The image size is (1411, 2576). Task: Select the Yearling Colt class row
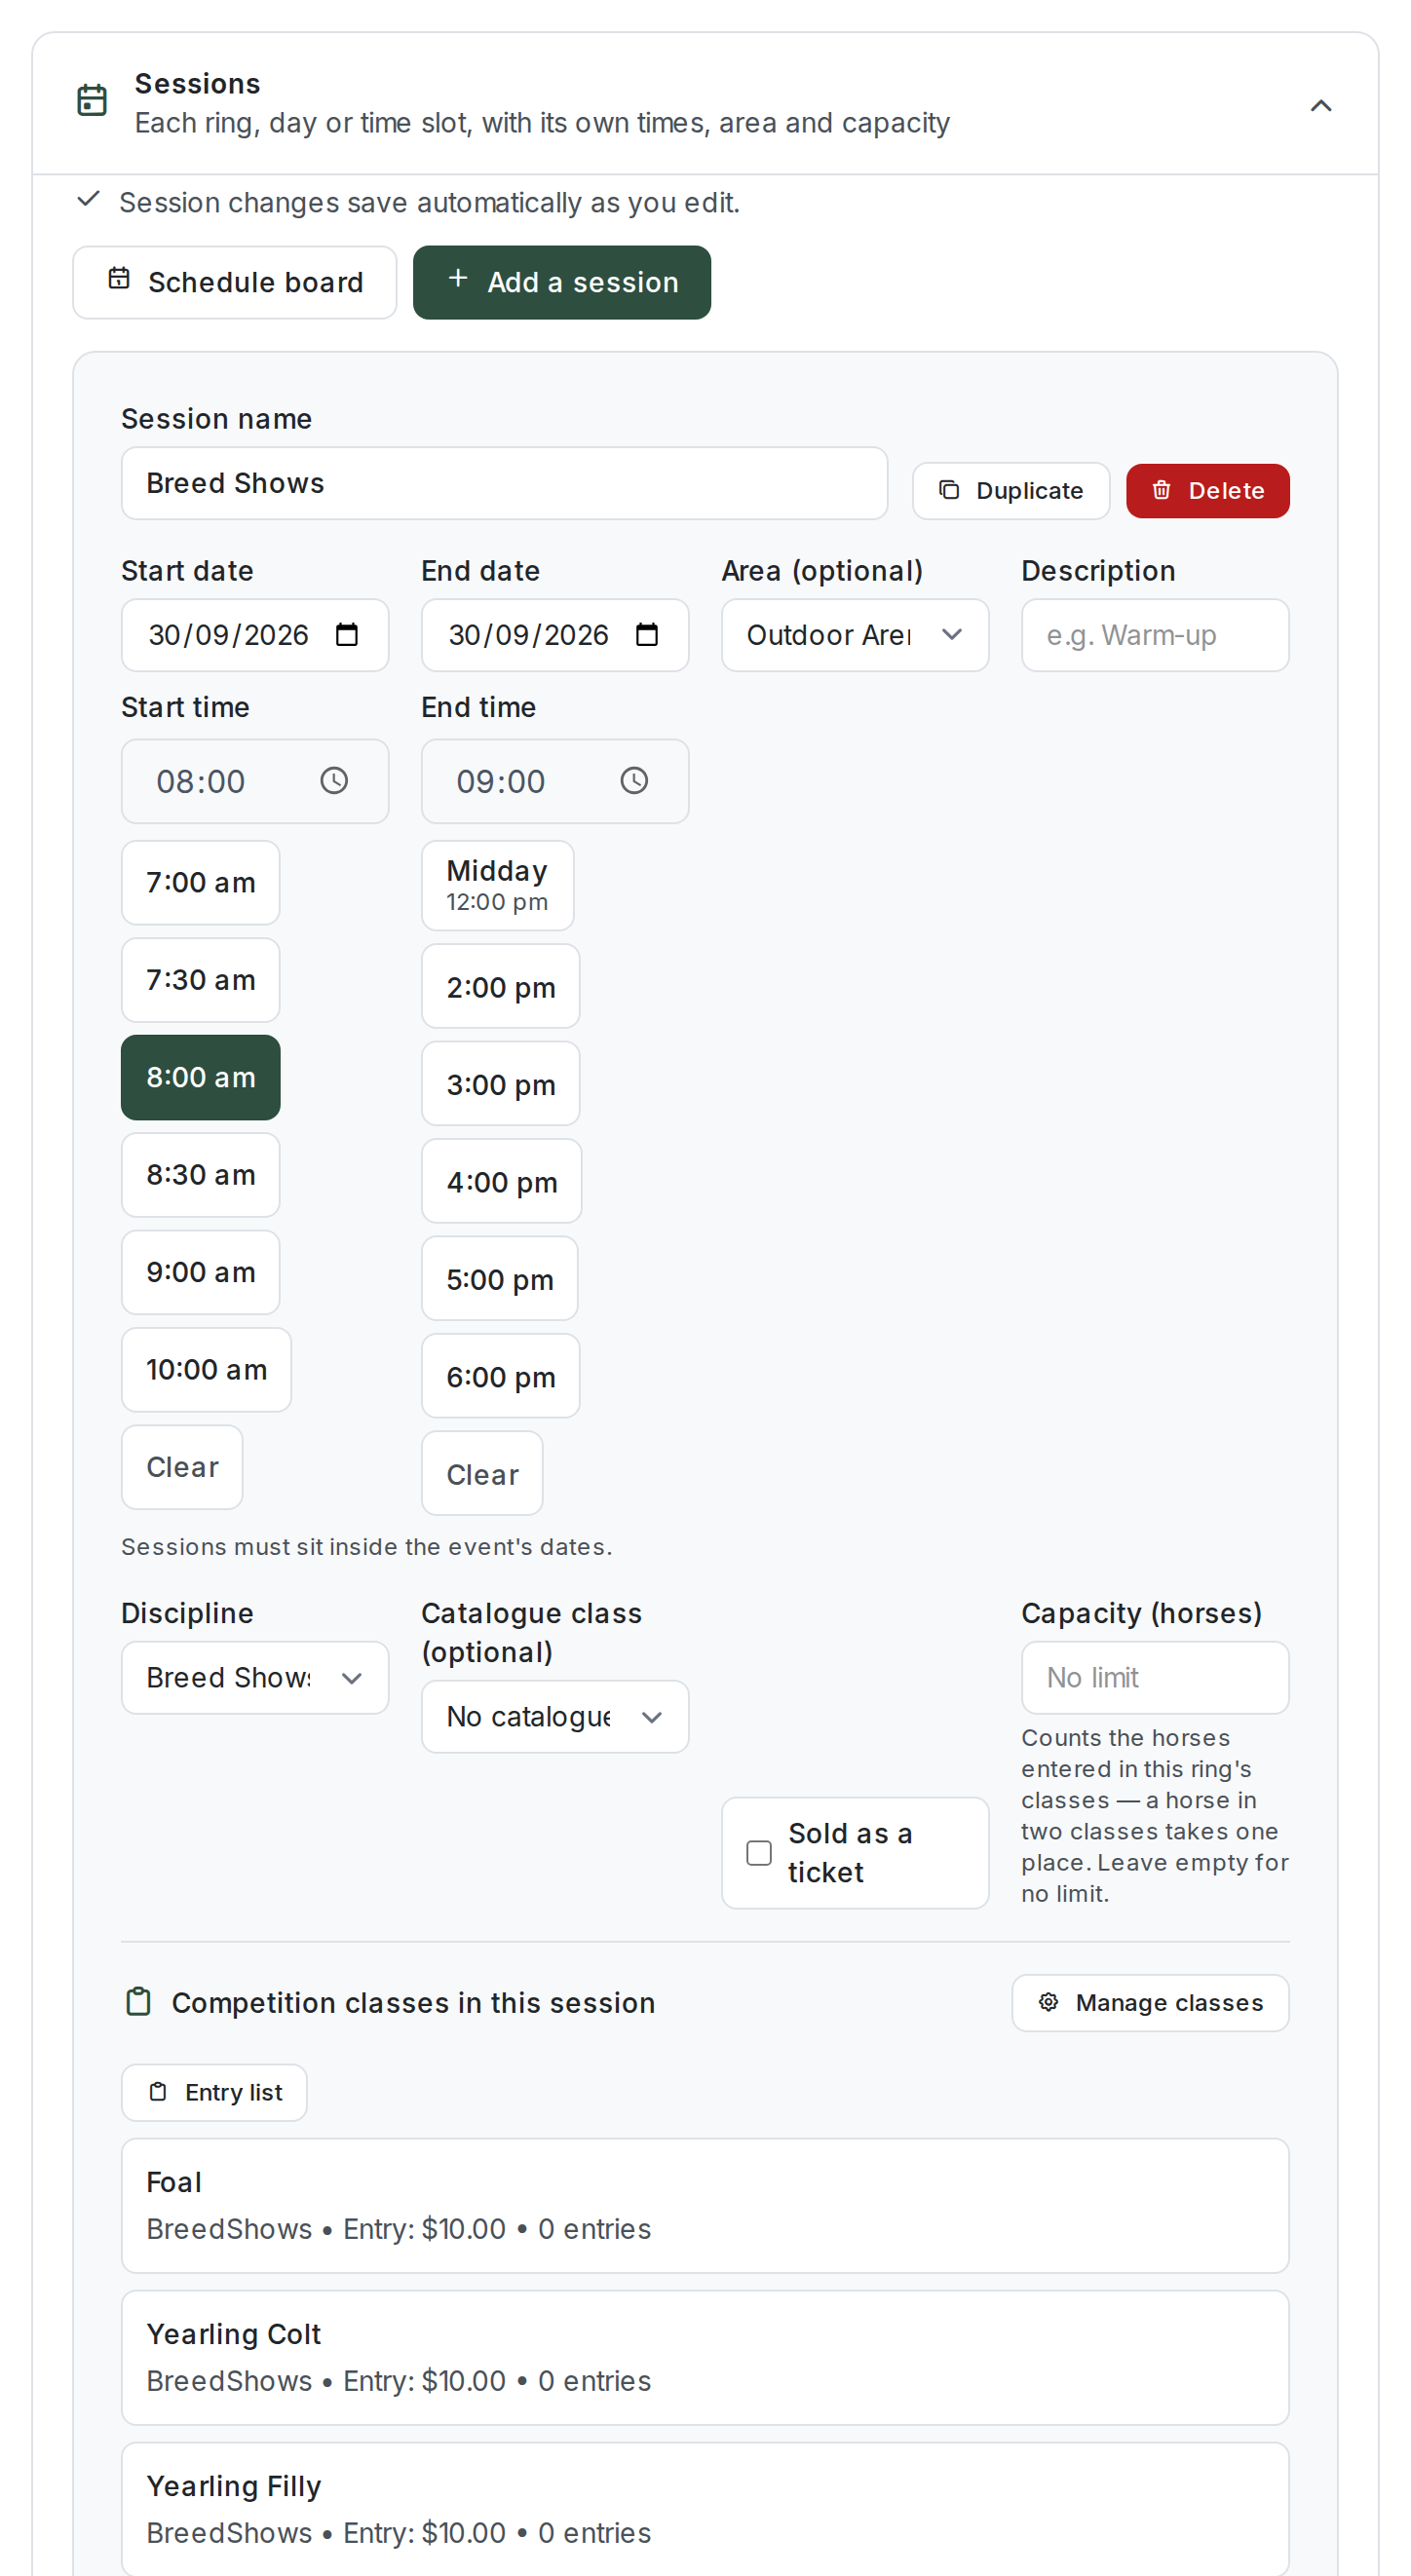coord(705,2357)
